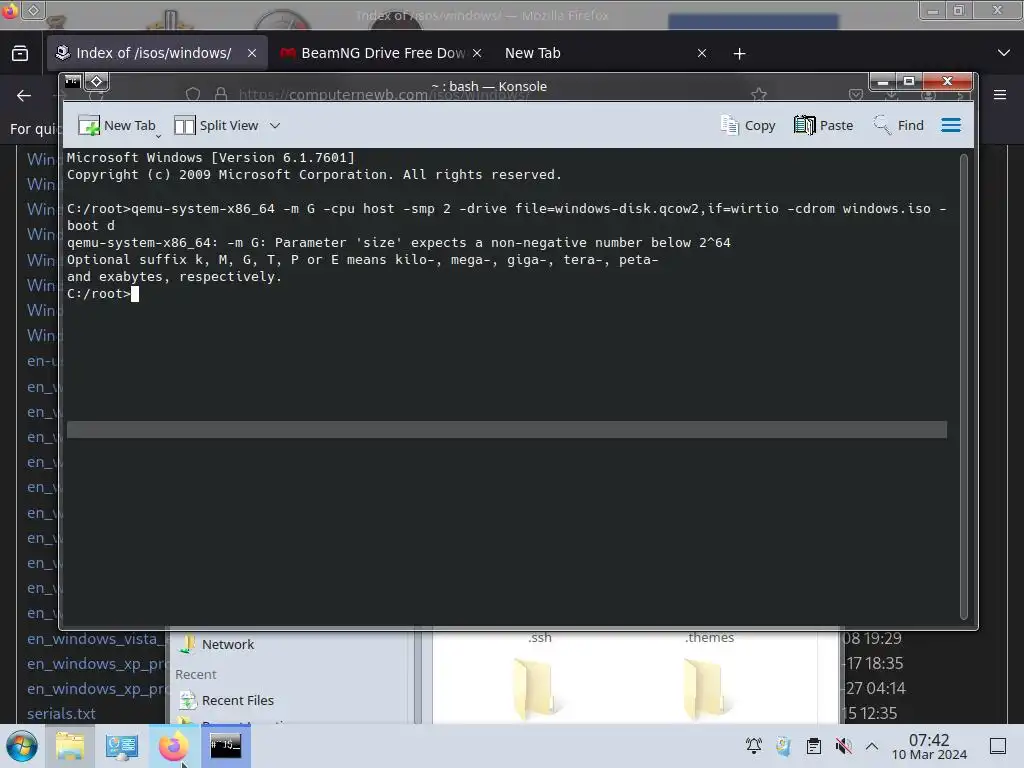The height and width of the screenshot is (768, 1024).
Task: Open the notifications bell in system tray
Action: [754, 746]
